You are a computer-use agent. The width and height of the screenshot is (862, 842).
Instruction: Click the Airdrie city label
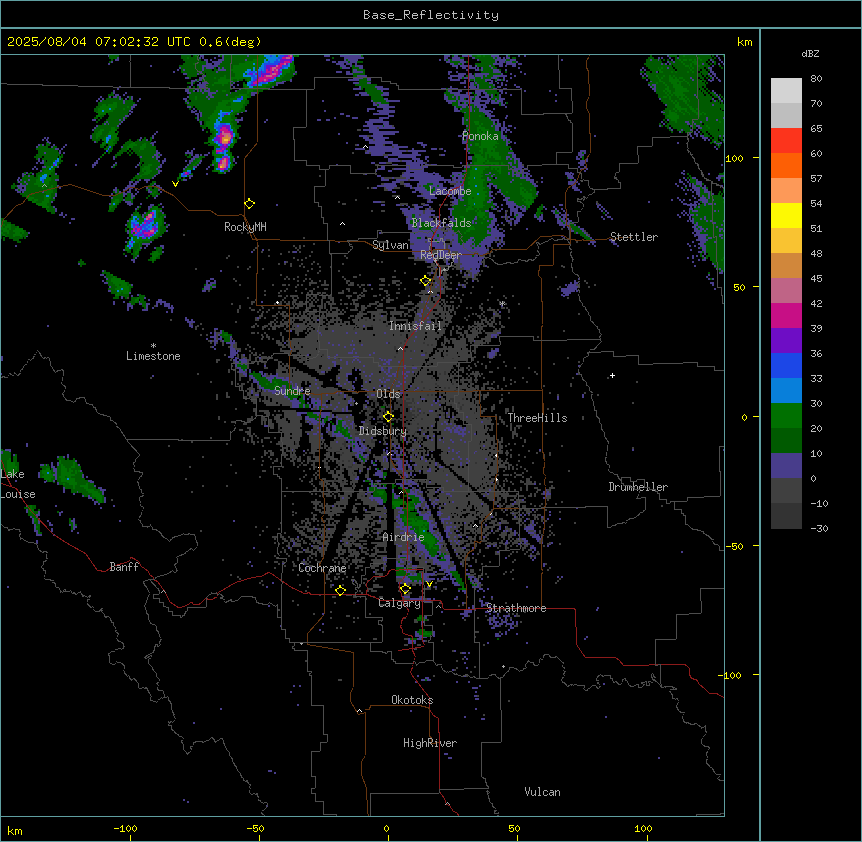(x=403, y=537)
